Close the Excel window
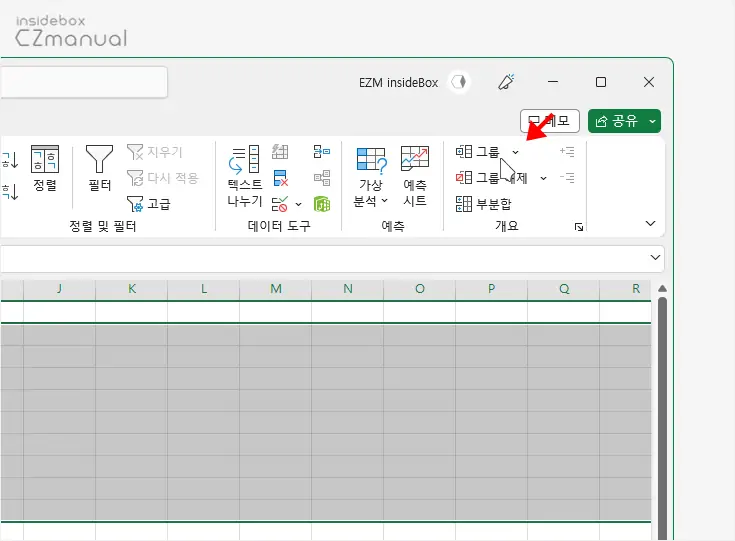The image size is (735, 541). [x=649, y=82]
